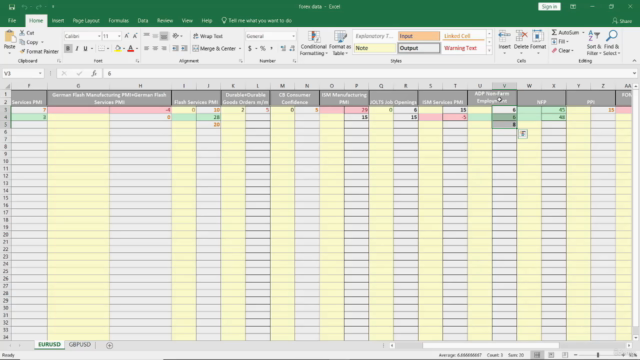Switch to Page Layout view icon
The height and width of the screenshot is (360, 640).
click(551, 355)
